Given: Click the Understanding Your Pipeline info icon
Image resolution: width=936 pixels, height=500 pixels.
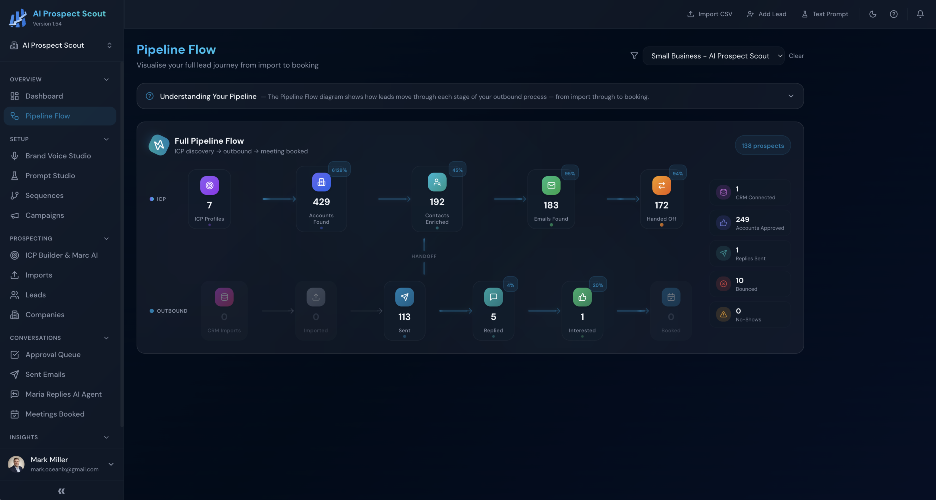Looking at the screenshot, I should 150,96.
